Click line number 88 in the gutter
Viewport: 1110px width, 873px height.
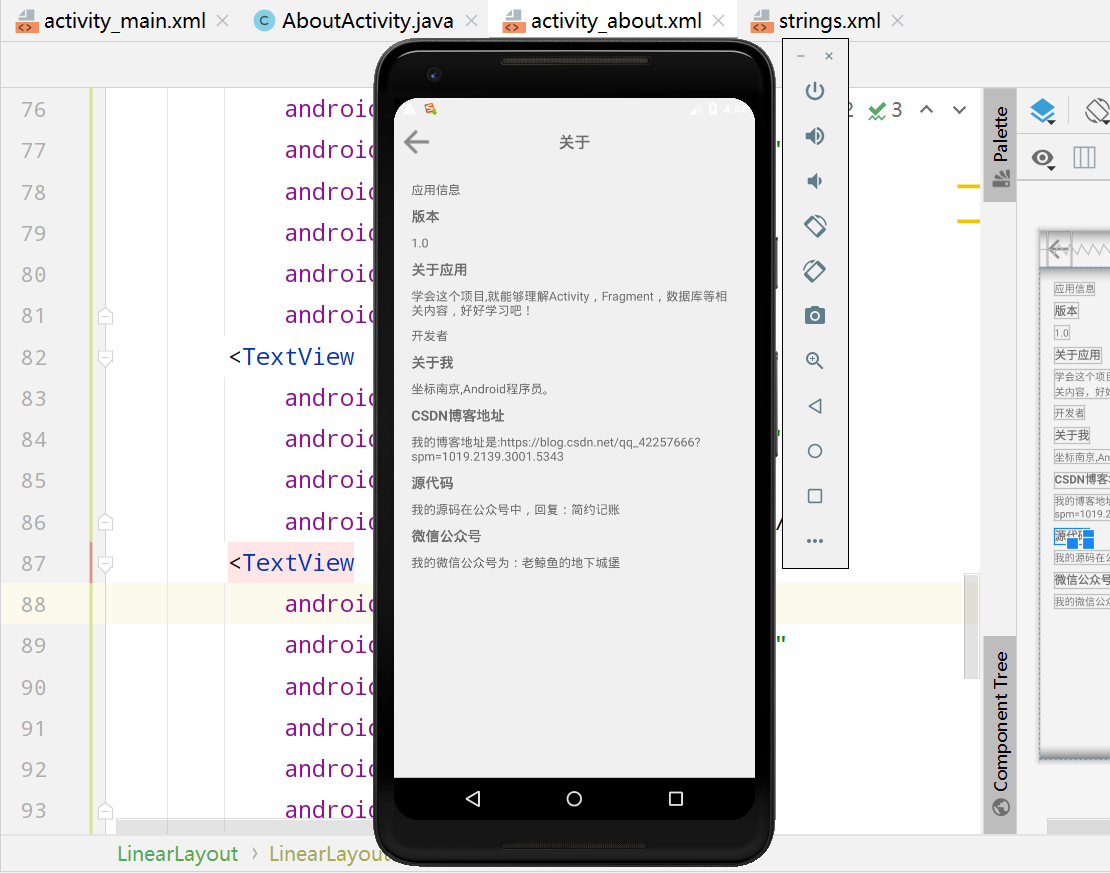click(33, 605)
